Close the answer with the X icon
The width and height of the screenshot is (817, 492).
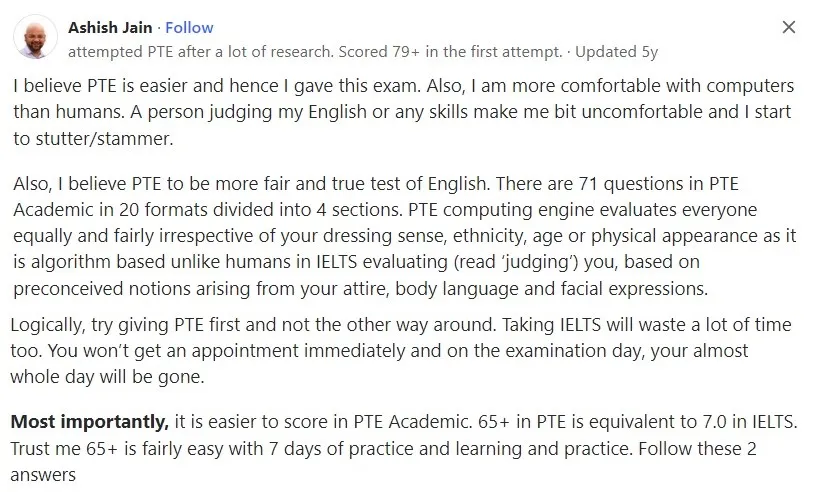click(x=788, y=27)
